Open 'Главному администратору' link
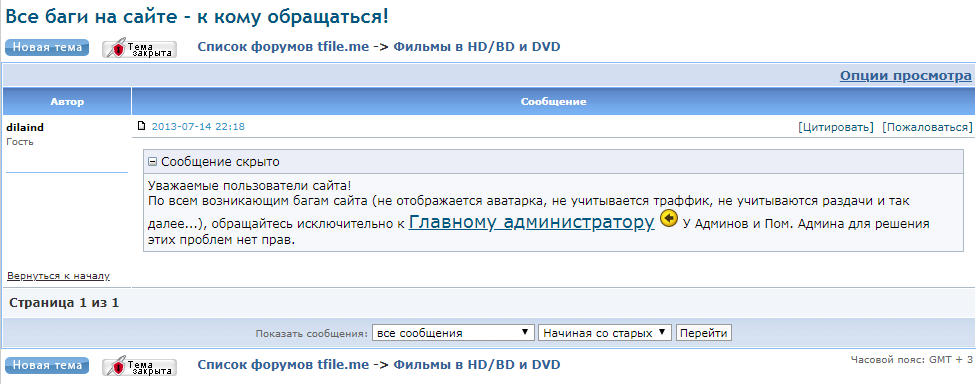The image size is (976, 384). (532, 222)
